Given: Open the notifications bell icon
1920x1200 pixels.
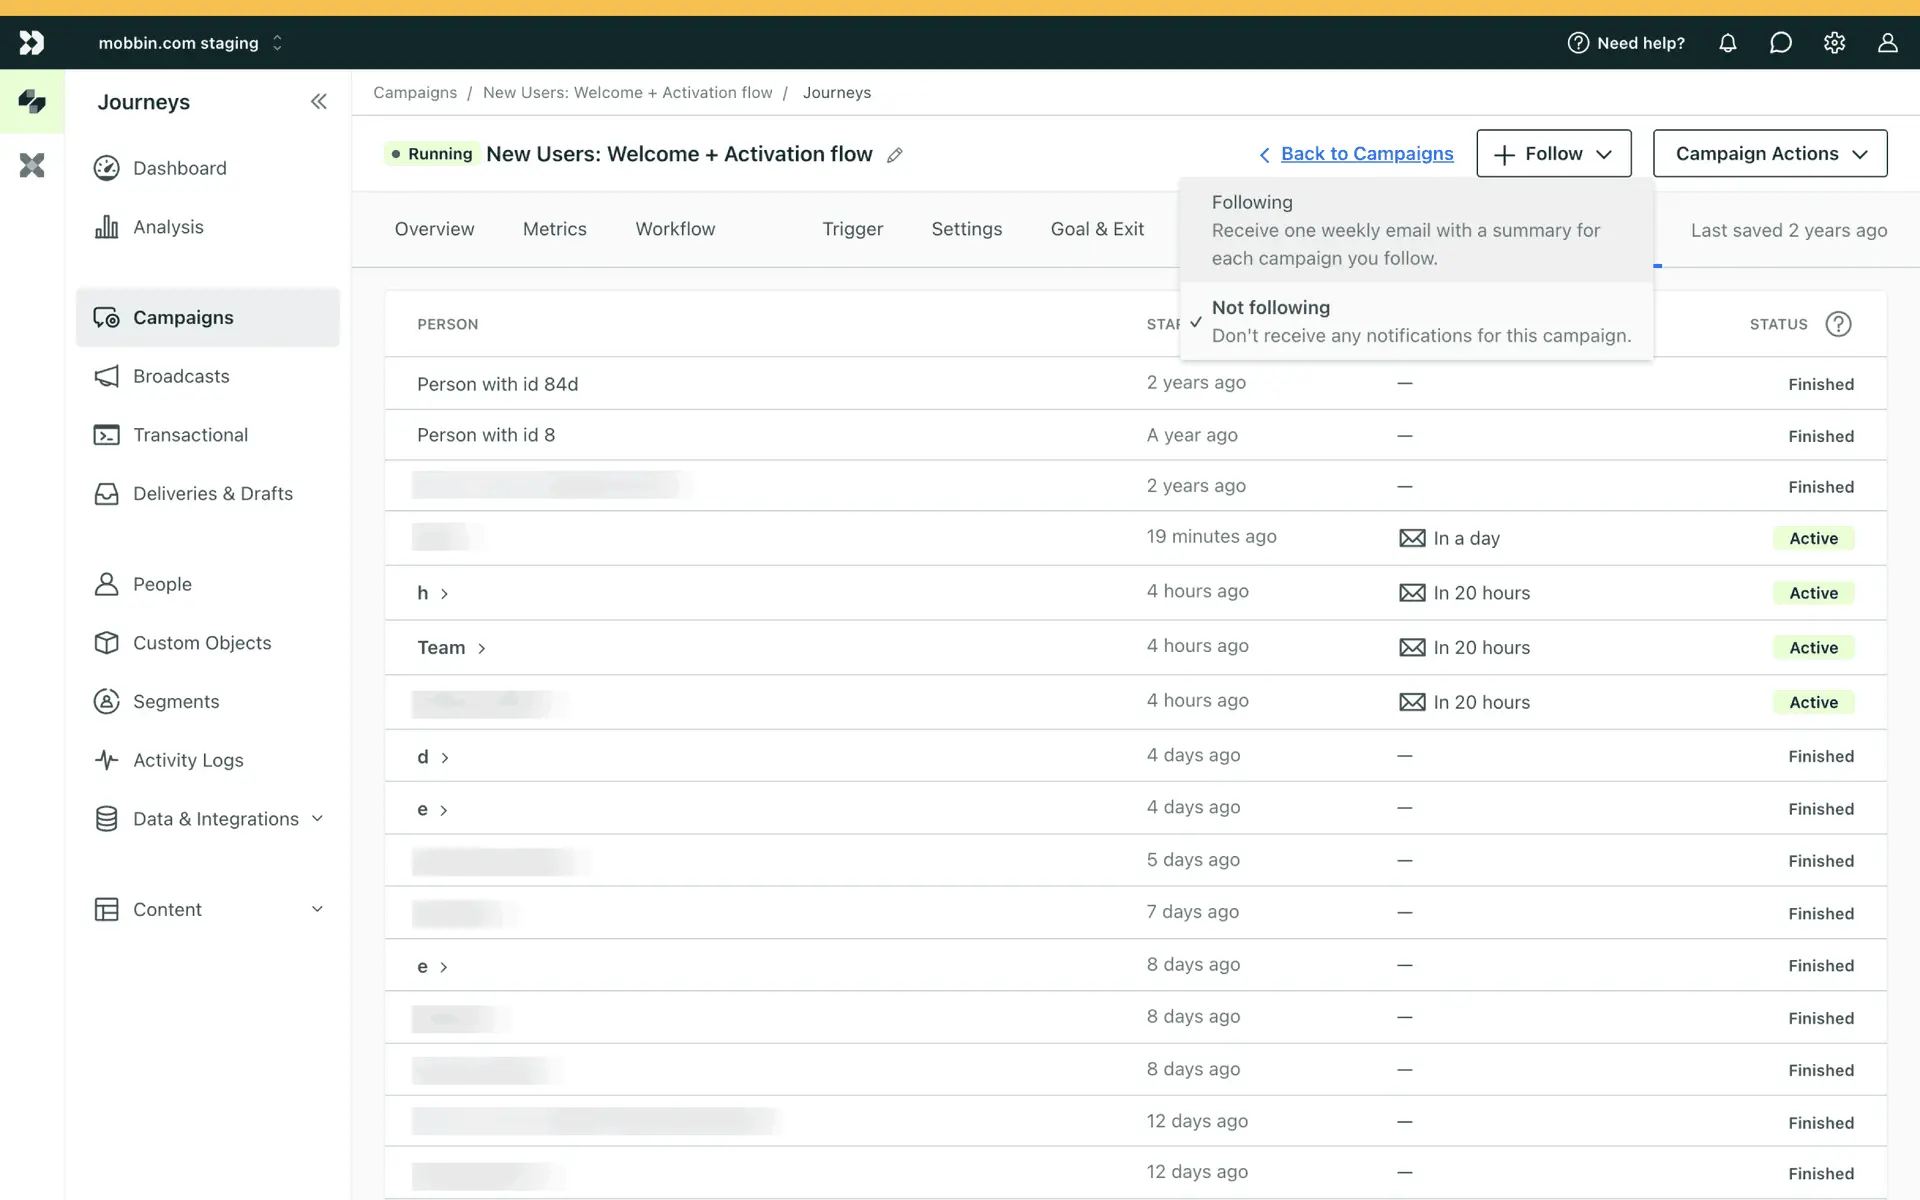Looking at the screenshot, I should pyautogui.click(x=1727, y=43).
